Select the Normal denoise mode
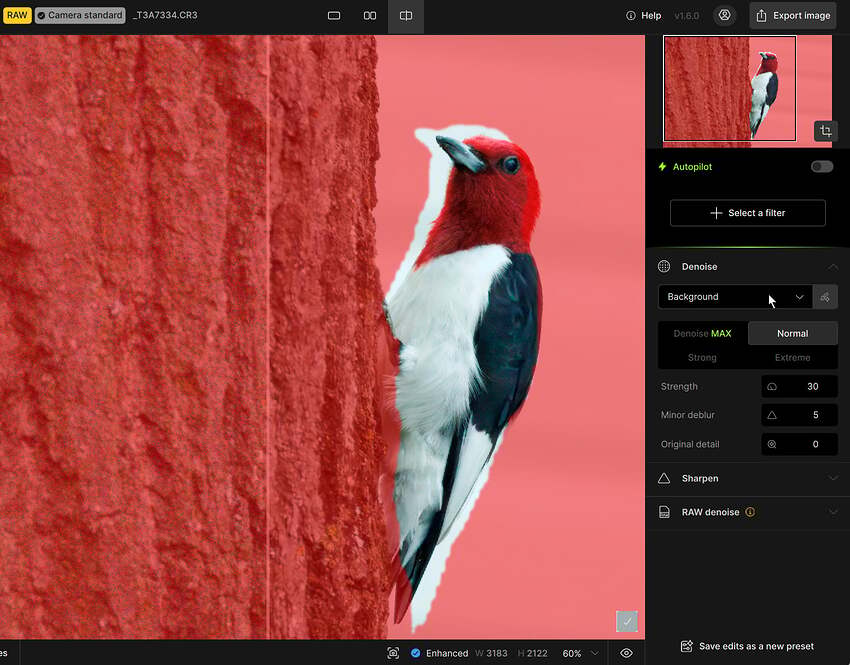Image resolution: width=850 pixels, height=665 pixels. pos(793,333)
